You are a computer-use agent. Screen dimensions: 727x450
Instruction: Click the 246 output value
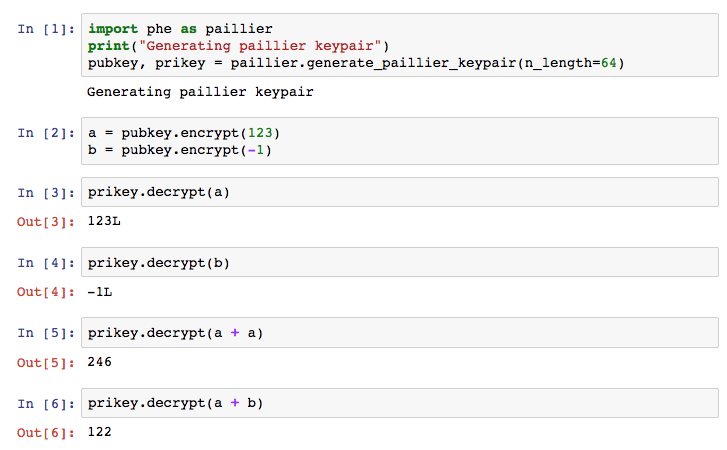[x=100, y=362]
